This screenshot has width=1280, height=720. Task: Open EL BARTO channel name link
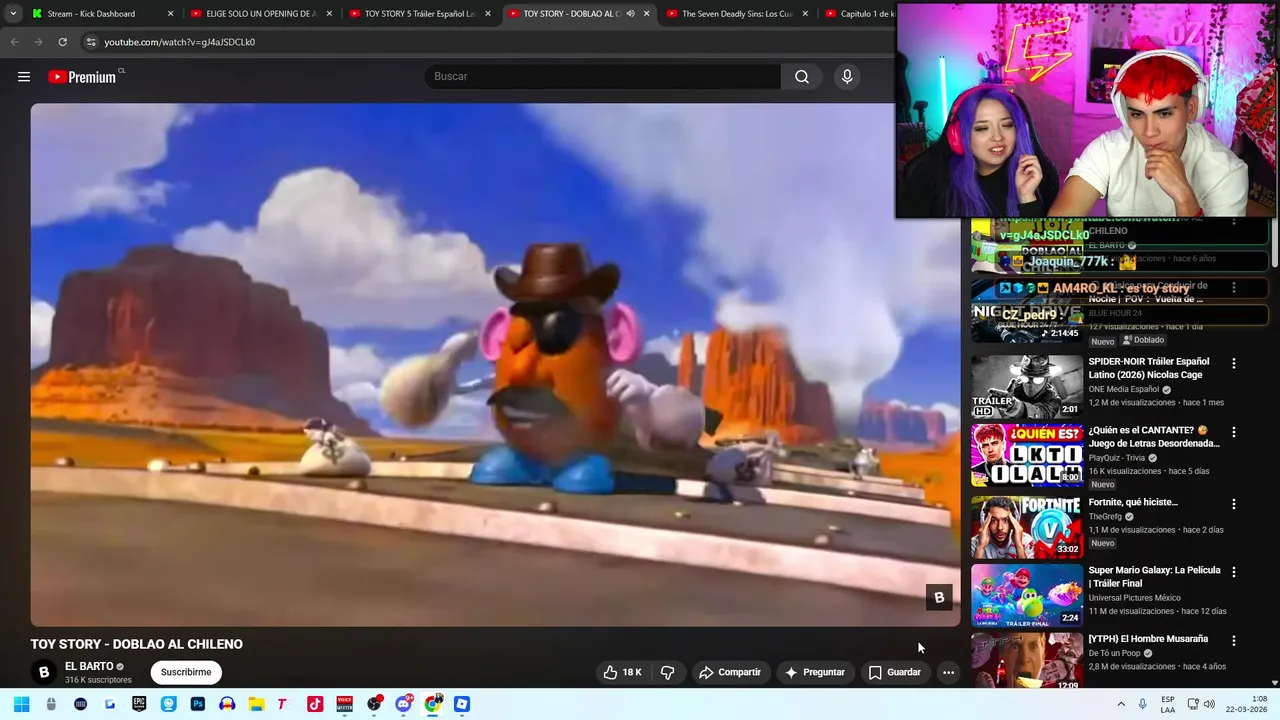[x=89, y=666]
